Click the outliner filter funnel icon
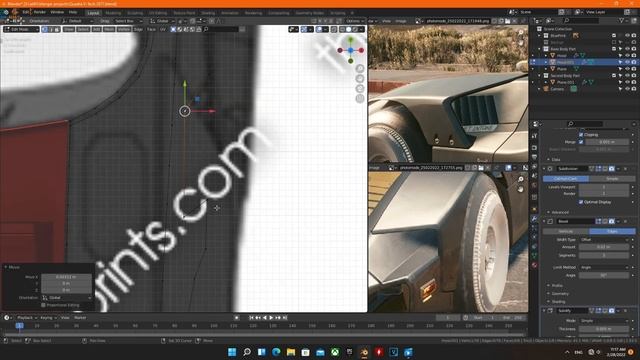 pyautogui.click(x=622, y=20)
